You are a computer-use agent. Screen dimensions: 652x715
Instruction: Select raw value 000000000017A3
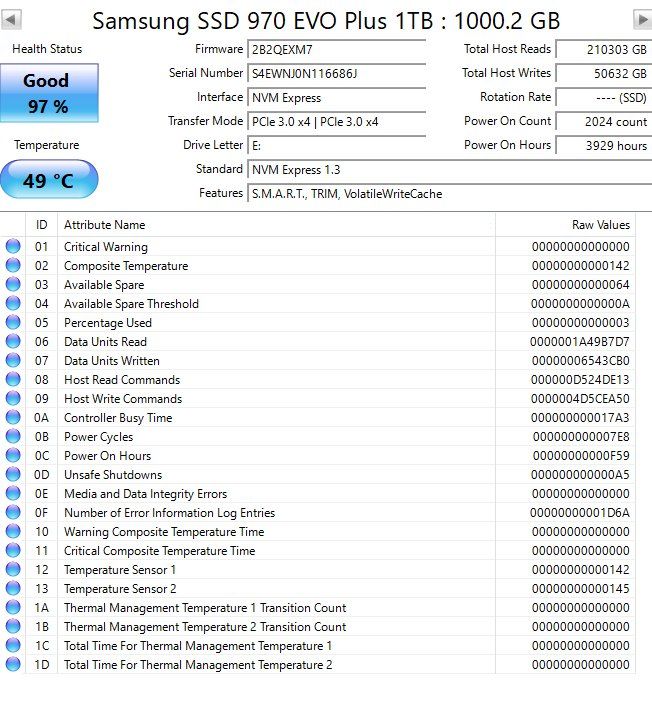point(580,418)
